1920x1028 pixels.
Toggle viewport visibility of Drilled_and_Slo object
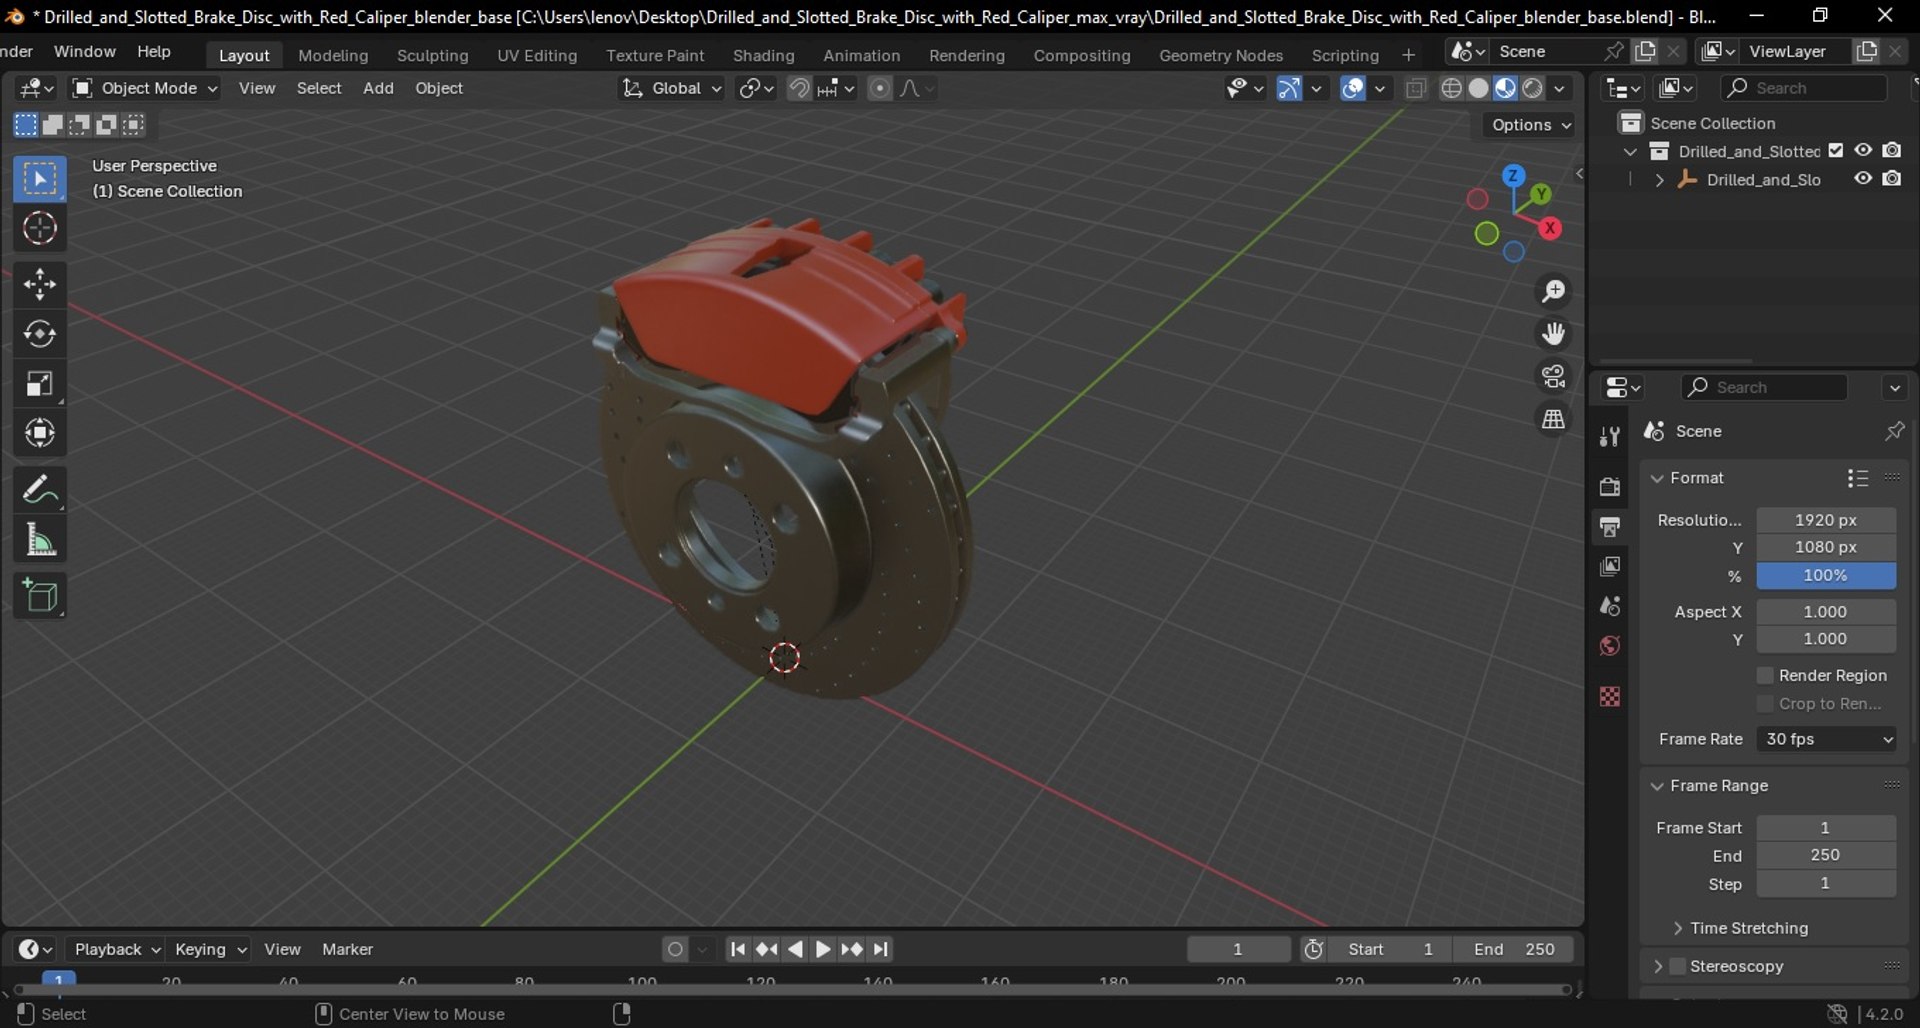tap(1863, 179)
